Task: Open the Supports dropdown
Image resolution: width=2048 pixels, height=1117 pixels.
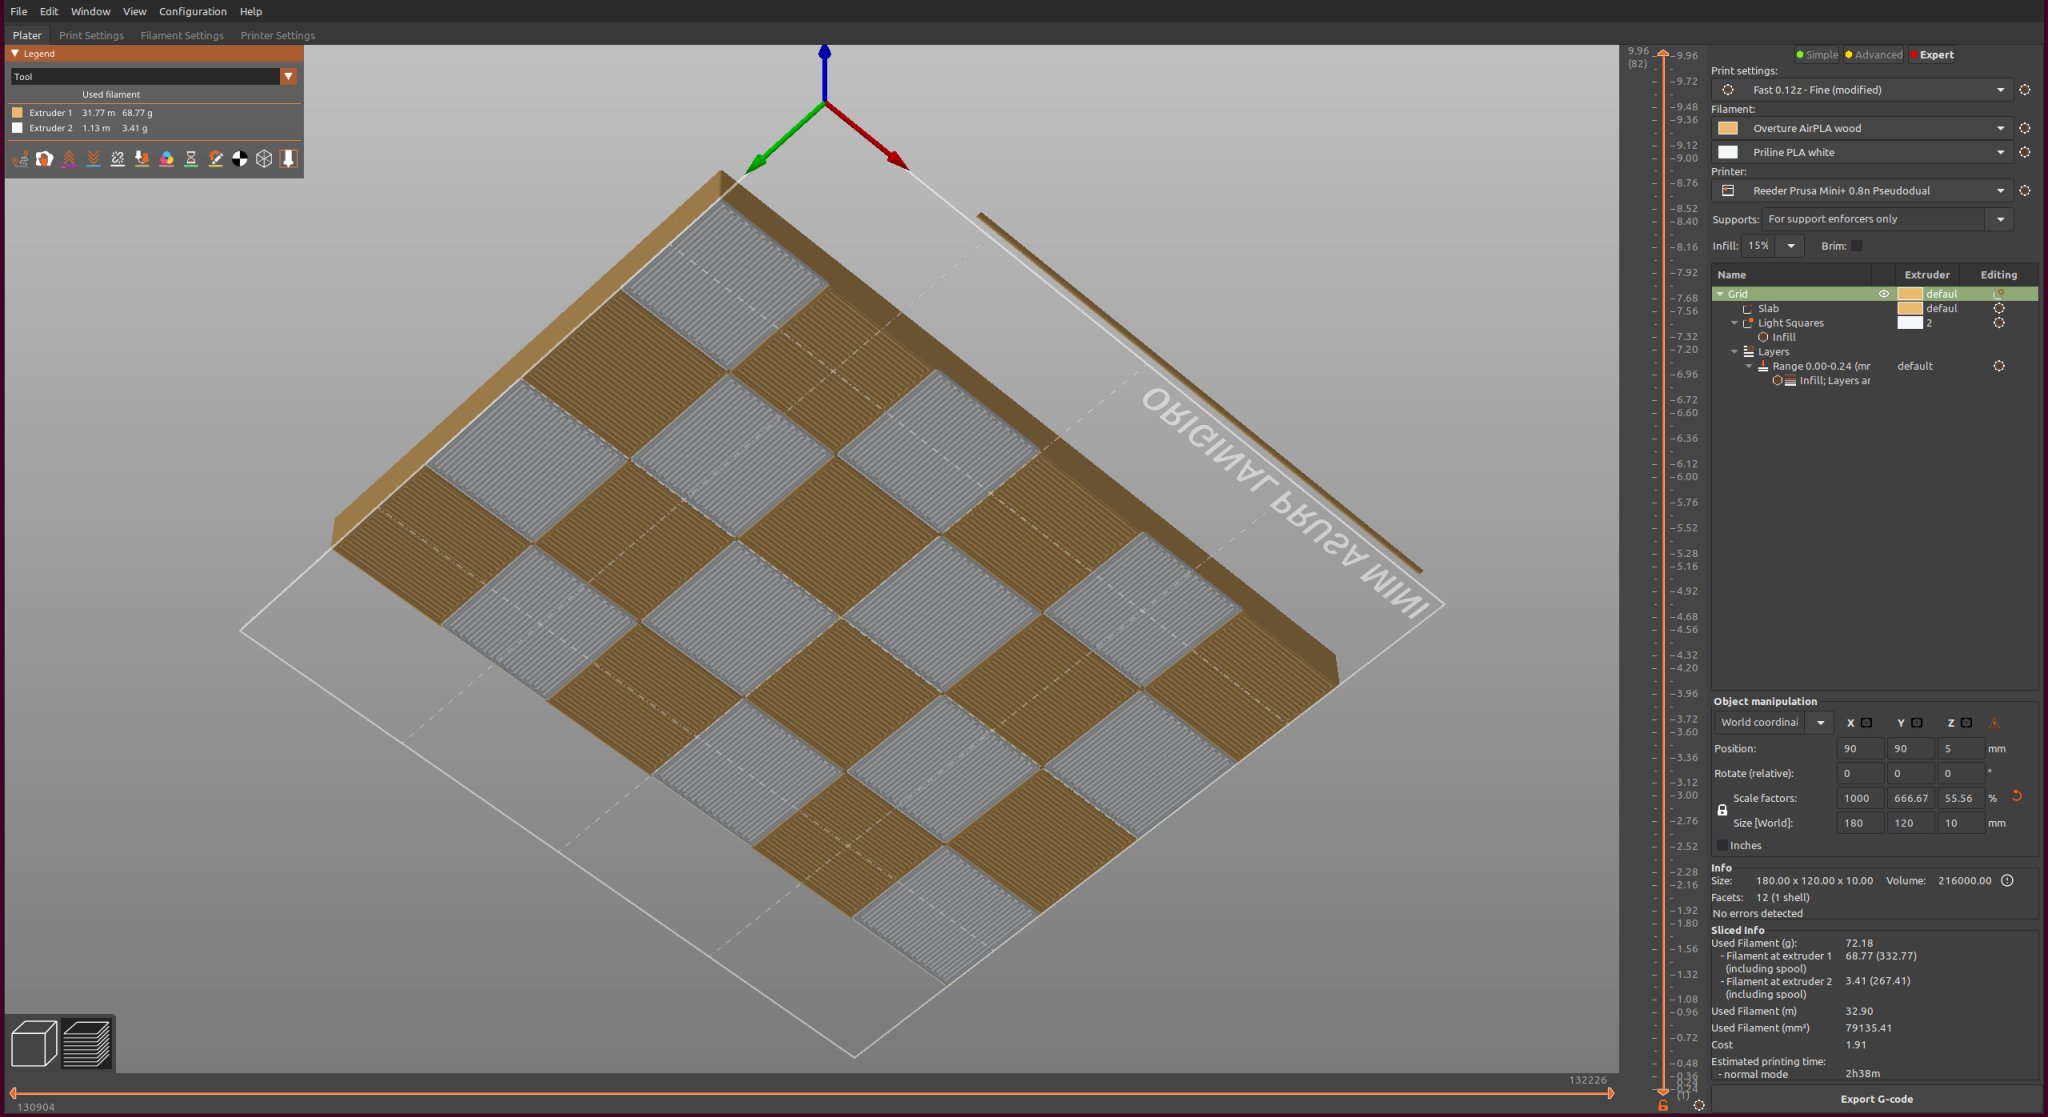Action: click(2000, 219)
